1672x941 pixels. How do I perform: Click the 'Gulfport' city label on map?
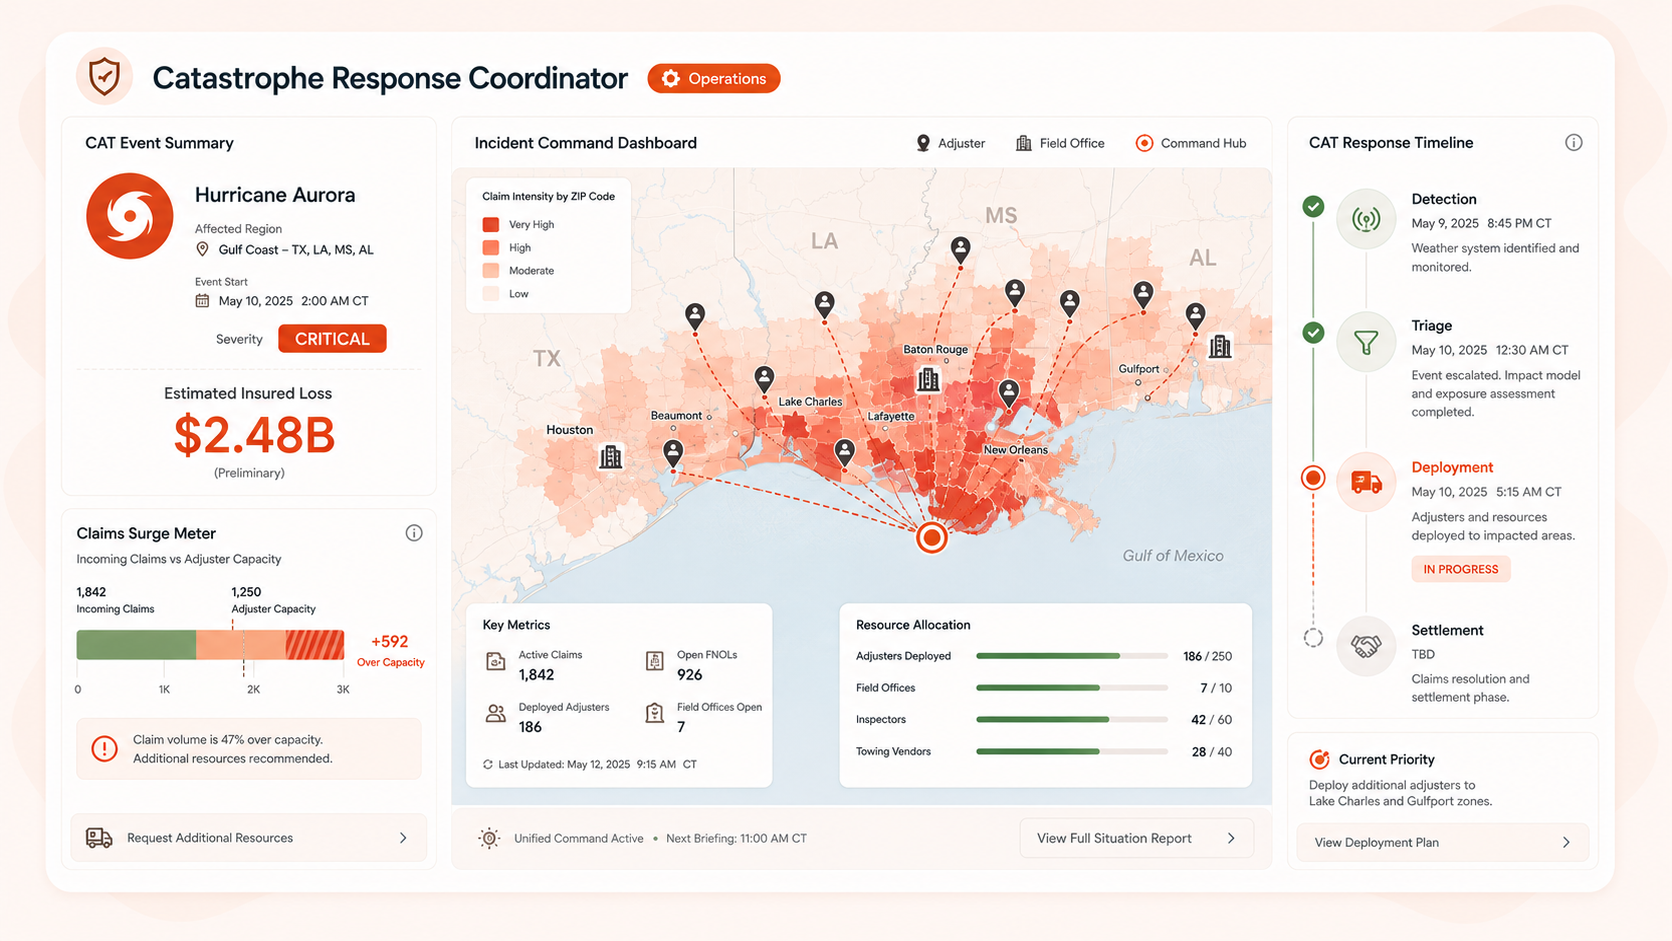(1139, 369)
